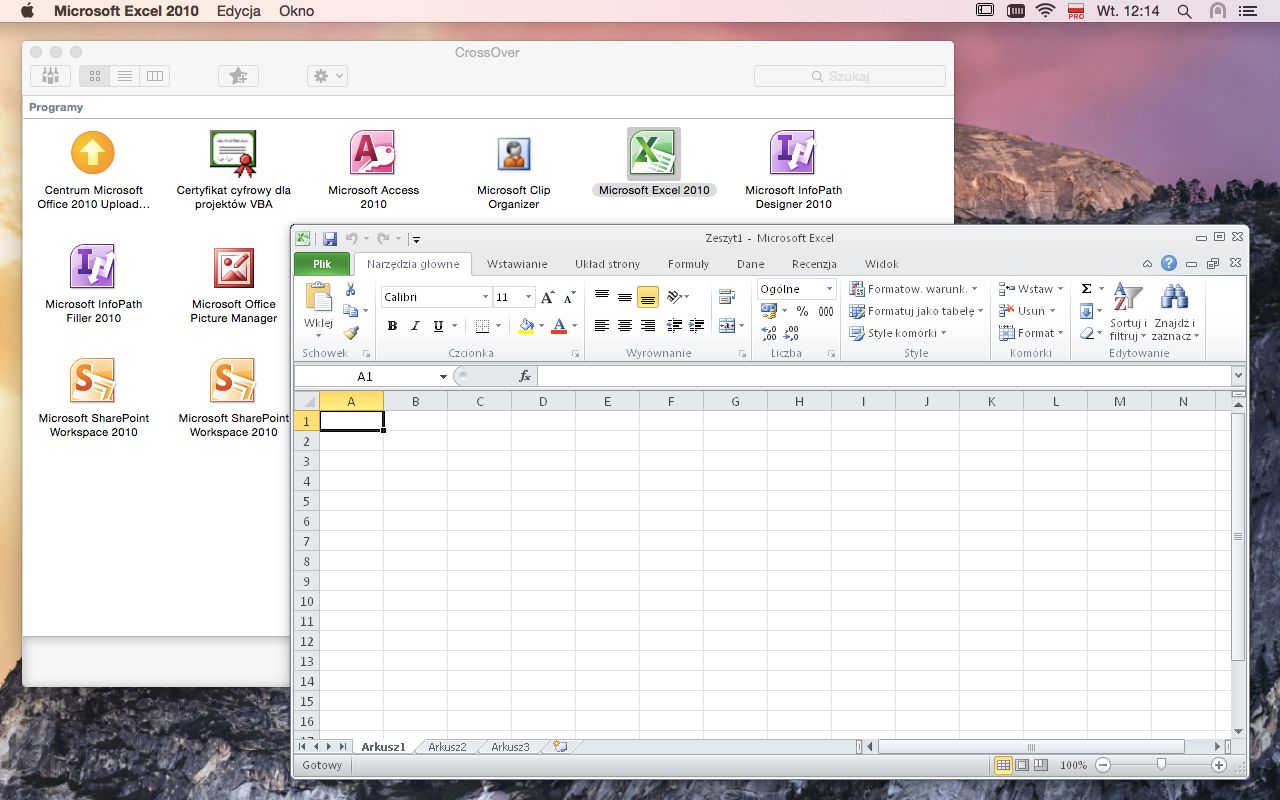Toggle italic formatting
The height and width of the screenshot is (800, 1280).
tap(416, 326)
